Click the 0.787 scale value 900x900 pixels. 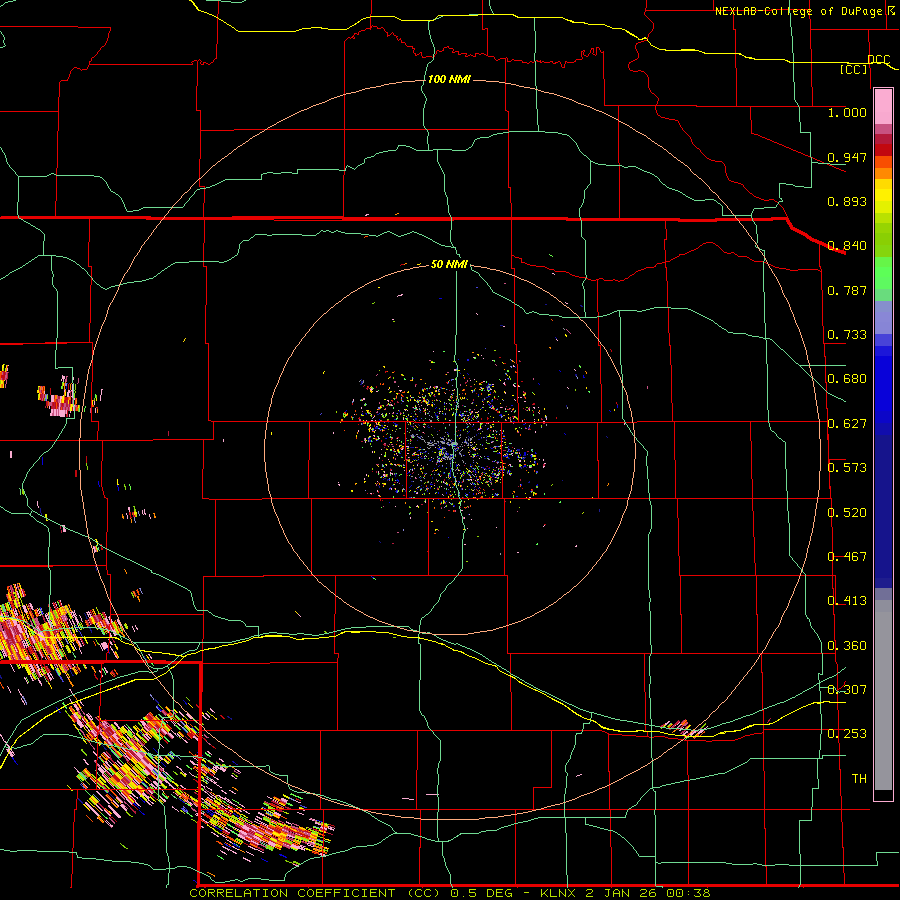(x=847, y=290)
